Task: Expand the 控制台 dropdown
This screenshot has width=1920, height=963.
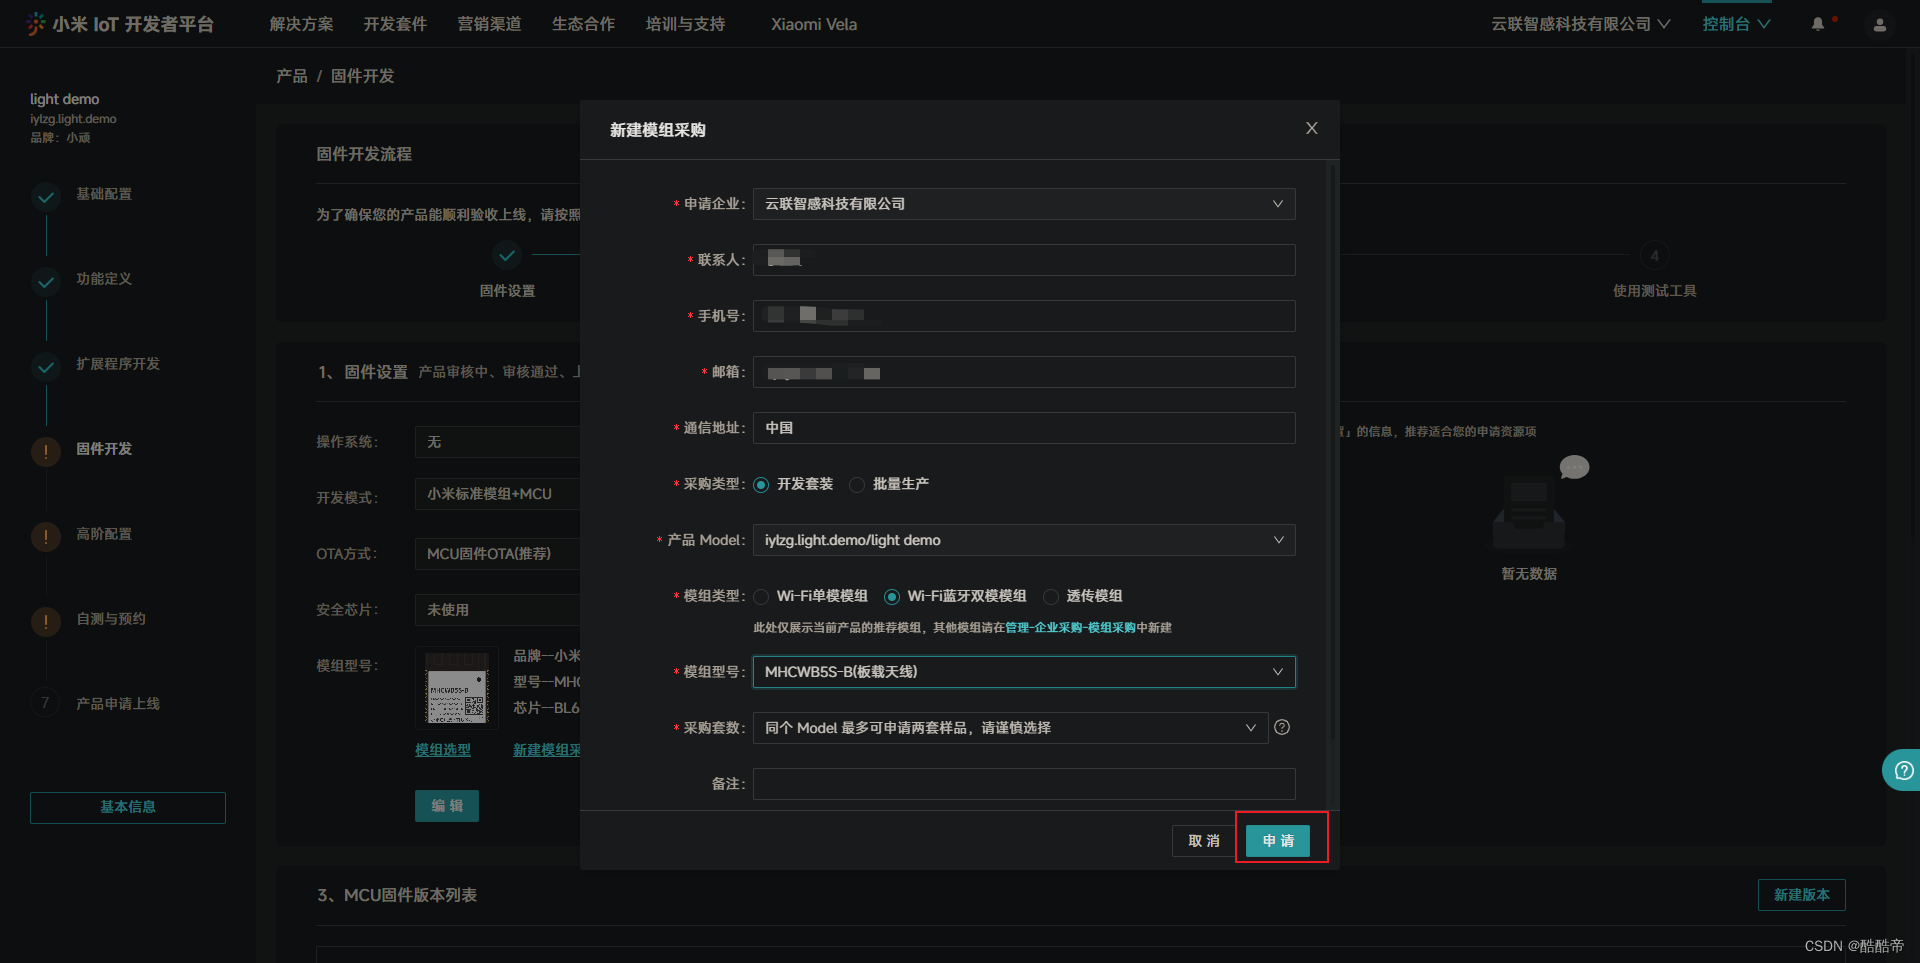Action: pyautogui.click(x=1736, y=24)
